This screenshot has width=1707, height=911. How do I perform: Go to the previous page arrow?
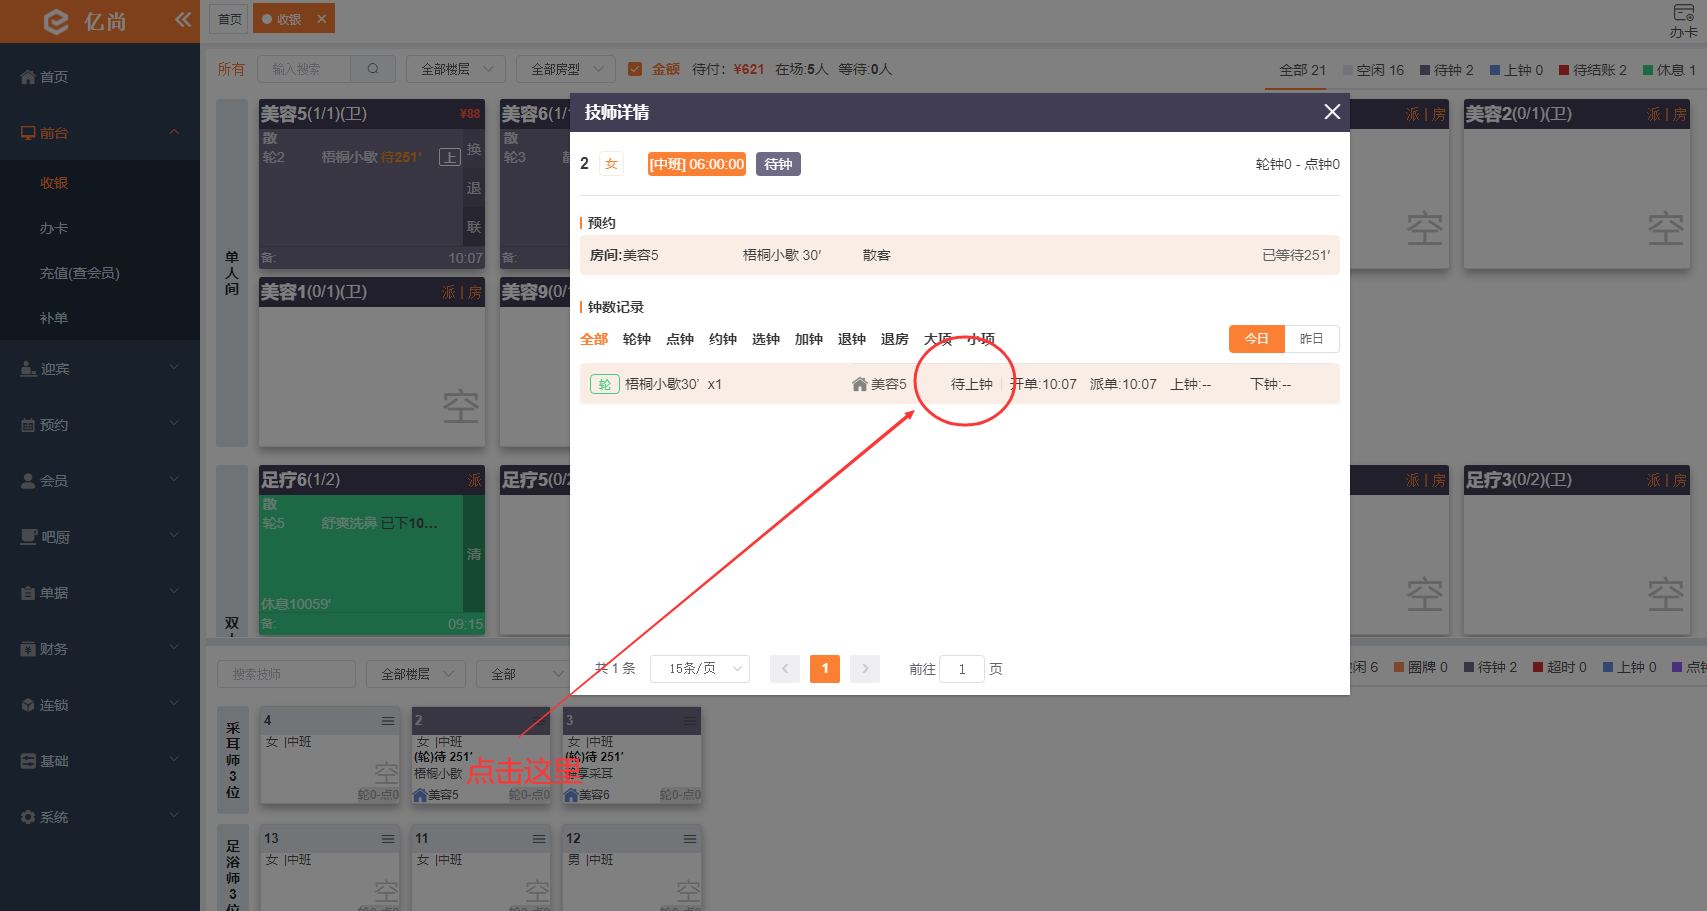click(785, 668)
